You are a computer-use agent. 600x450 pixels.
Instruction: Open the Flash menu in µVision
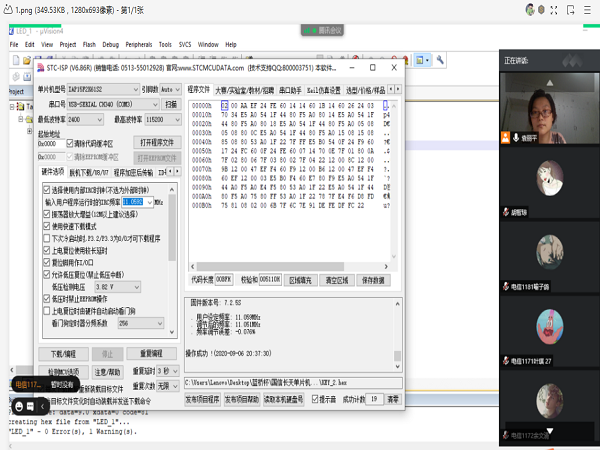(89, 44)
